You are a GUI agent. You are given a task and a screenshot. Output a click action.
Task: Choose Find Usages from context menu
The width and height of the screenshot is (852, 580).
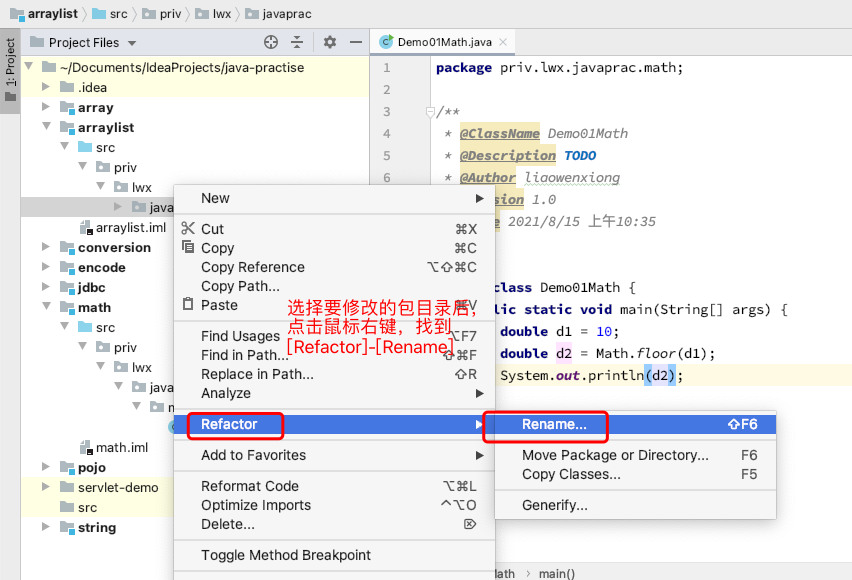pyautogui.click(x=334, y=336)
